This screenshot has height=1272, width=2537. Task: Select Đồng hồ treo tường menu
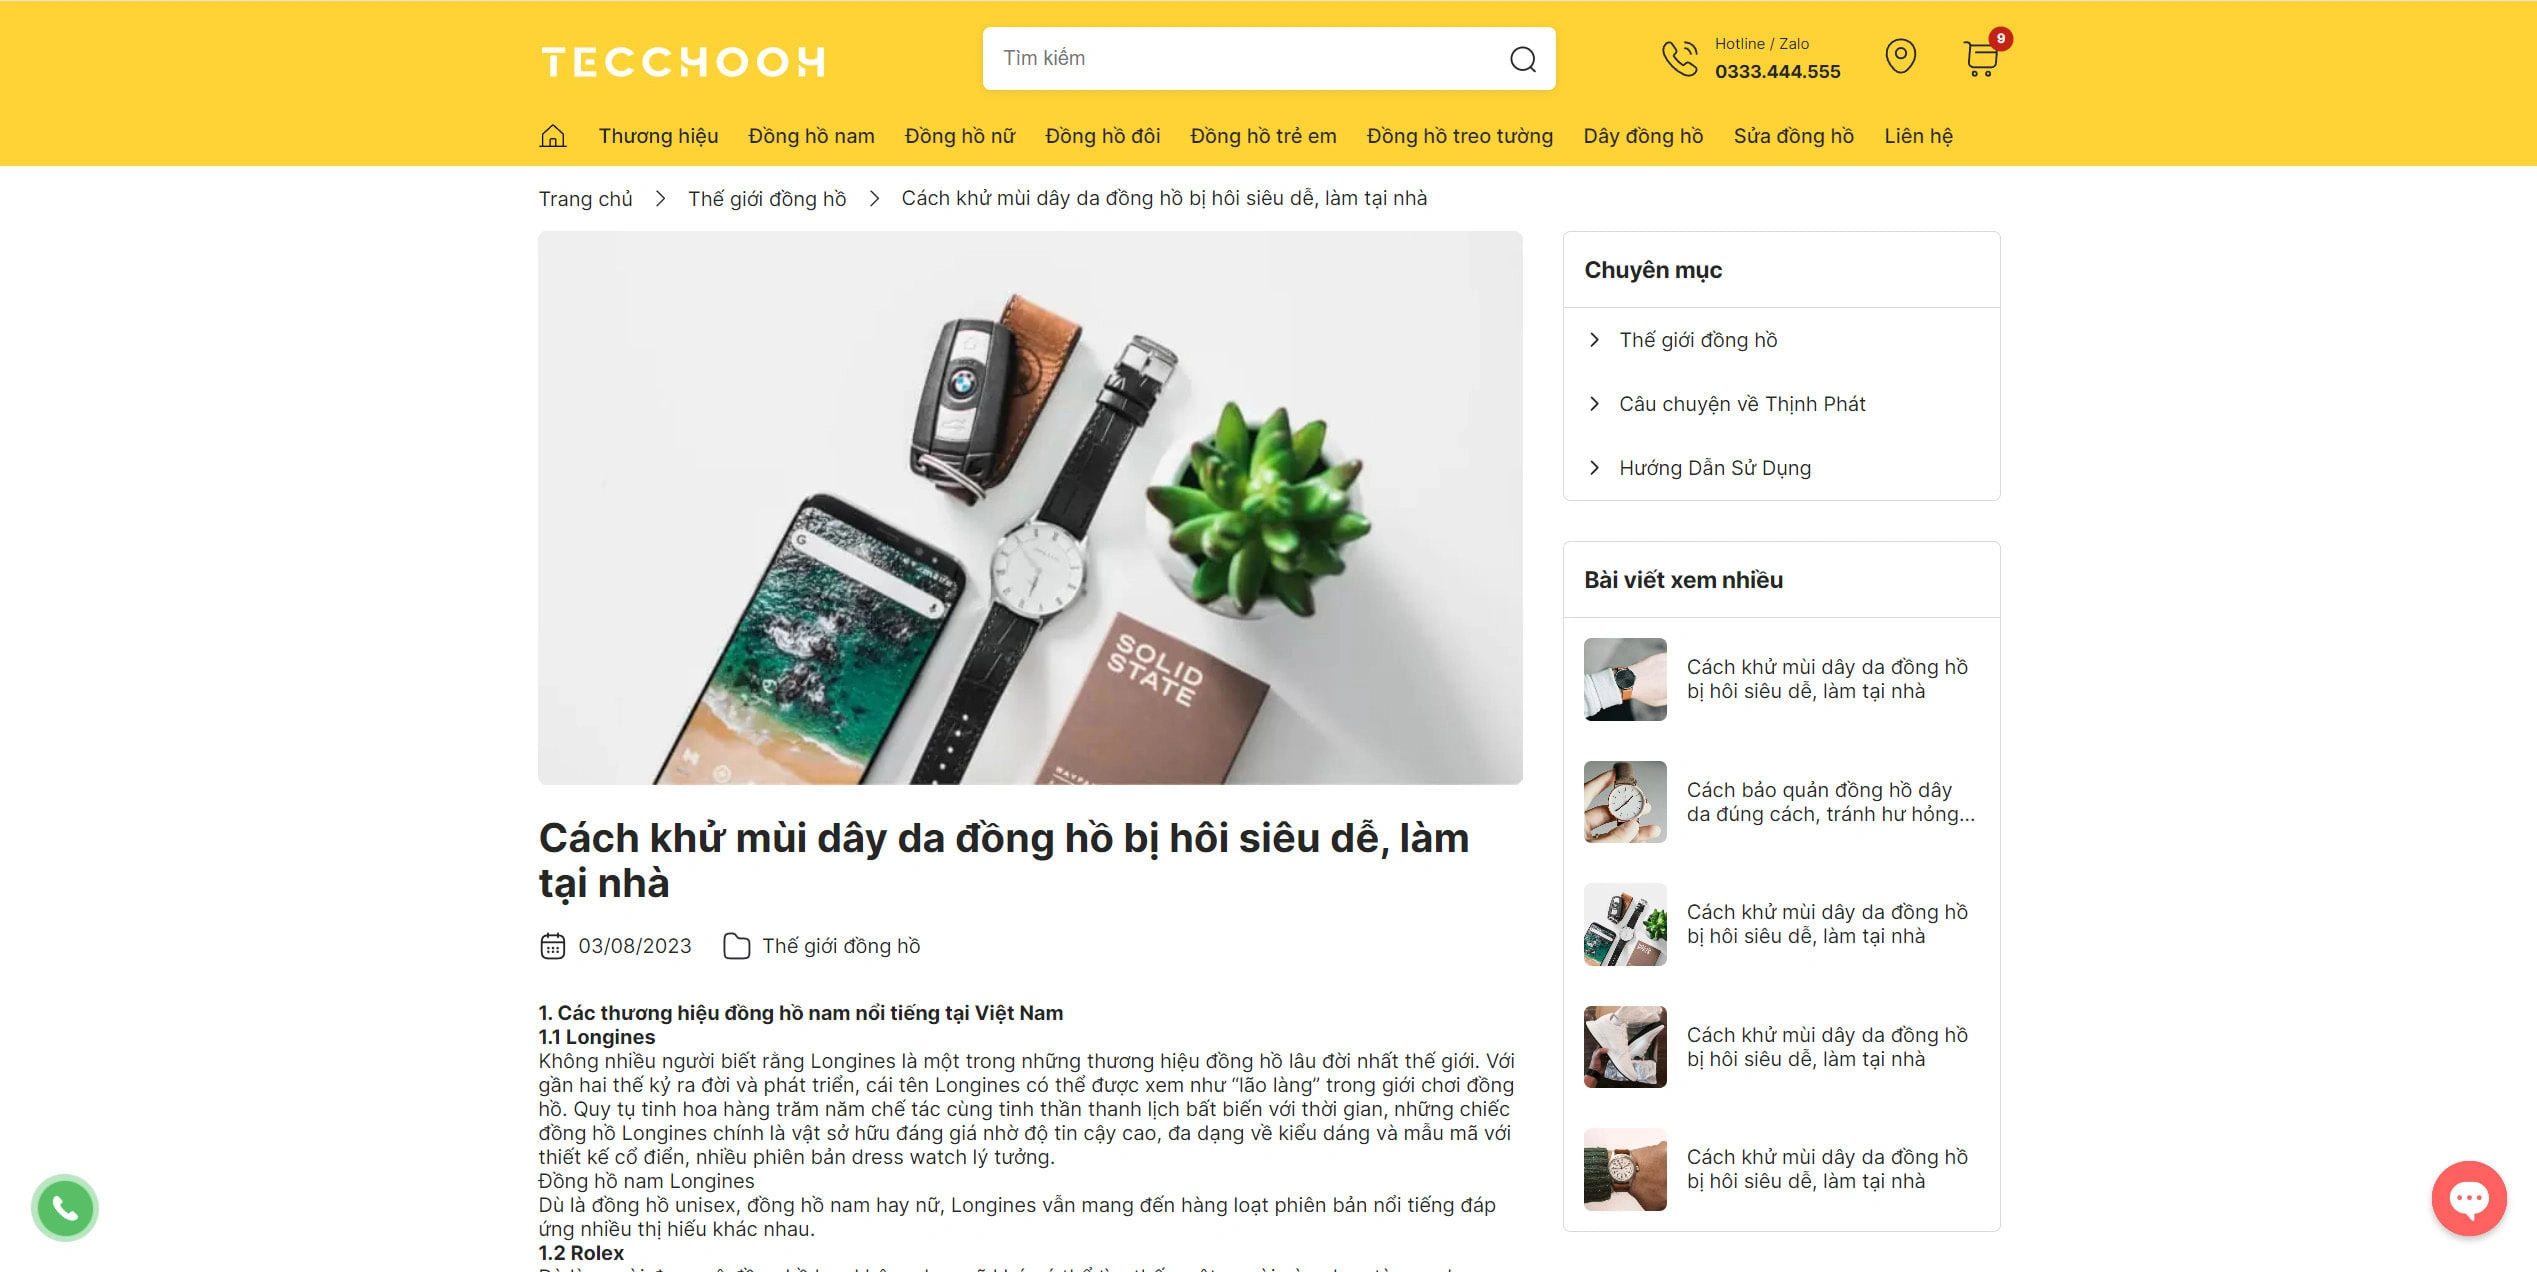click(x=1459, y=136)
